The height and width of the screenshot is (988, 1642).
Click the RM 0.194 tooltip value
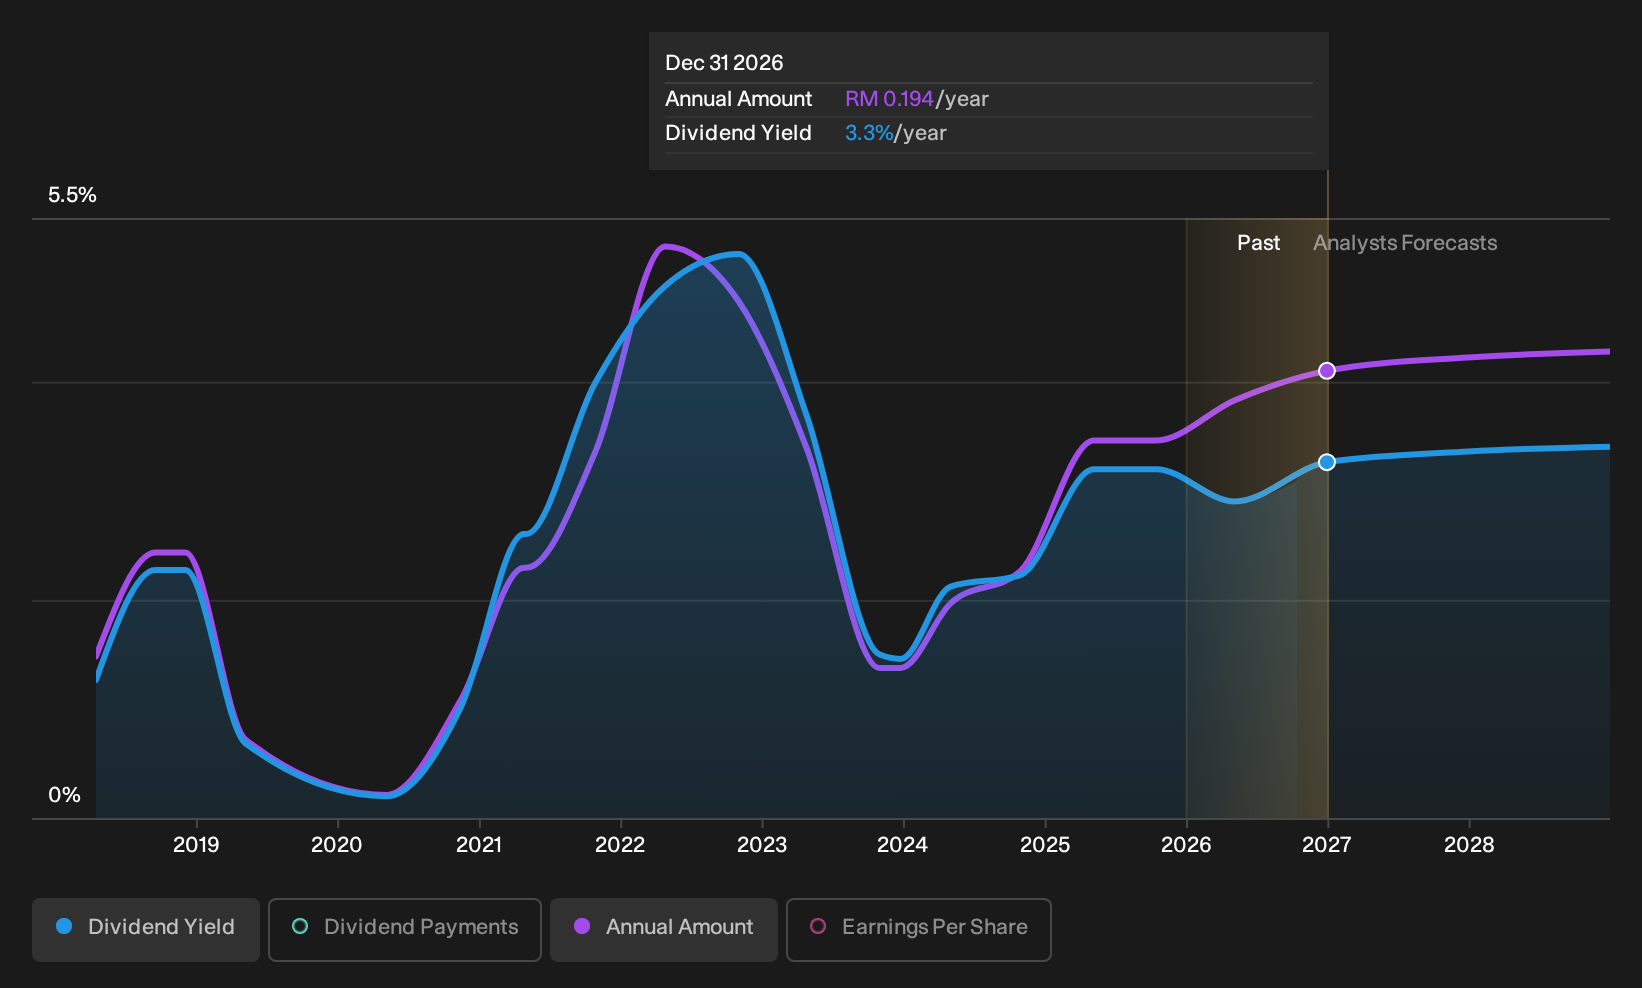tap(889, 99)
